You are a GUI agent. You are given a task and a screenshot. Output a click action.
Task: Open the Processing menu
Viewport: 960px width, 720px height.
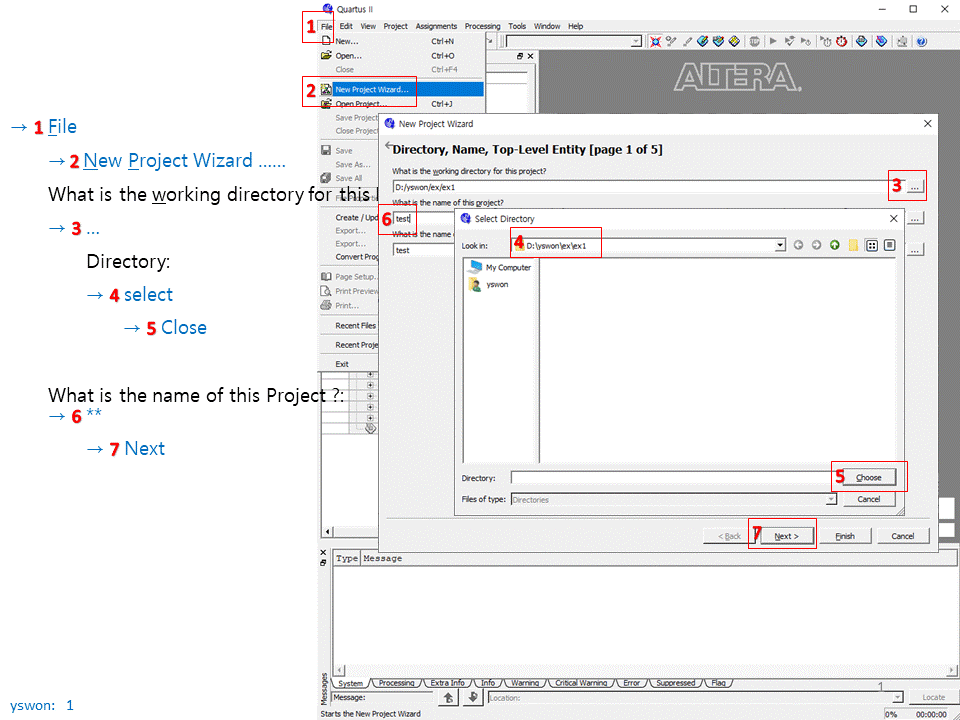pyautogui.click(x=482, y=26)
